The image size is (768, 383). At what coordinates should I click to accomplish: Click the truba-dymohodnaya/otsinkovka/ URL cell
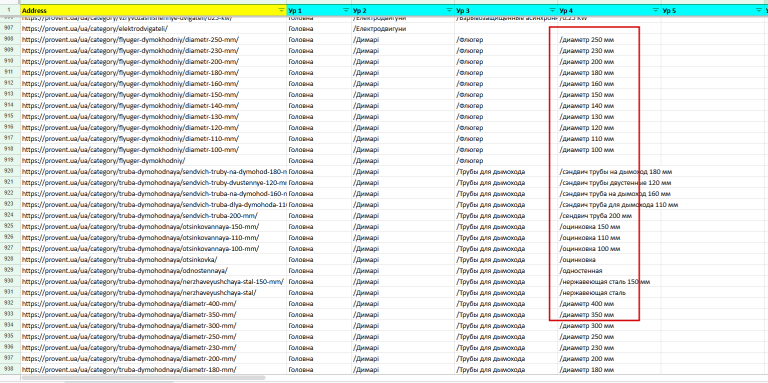(x=153, y=260)
